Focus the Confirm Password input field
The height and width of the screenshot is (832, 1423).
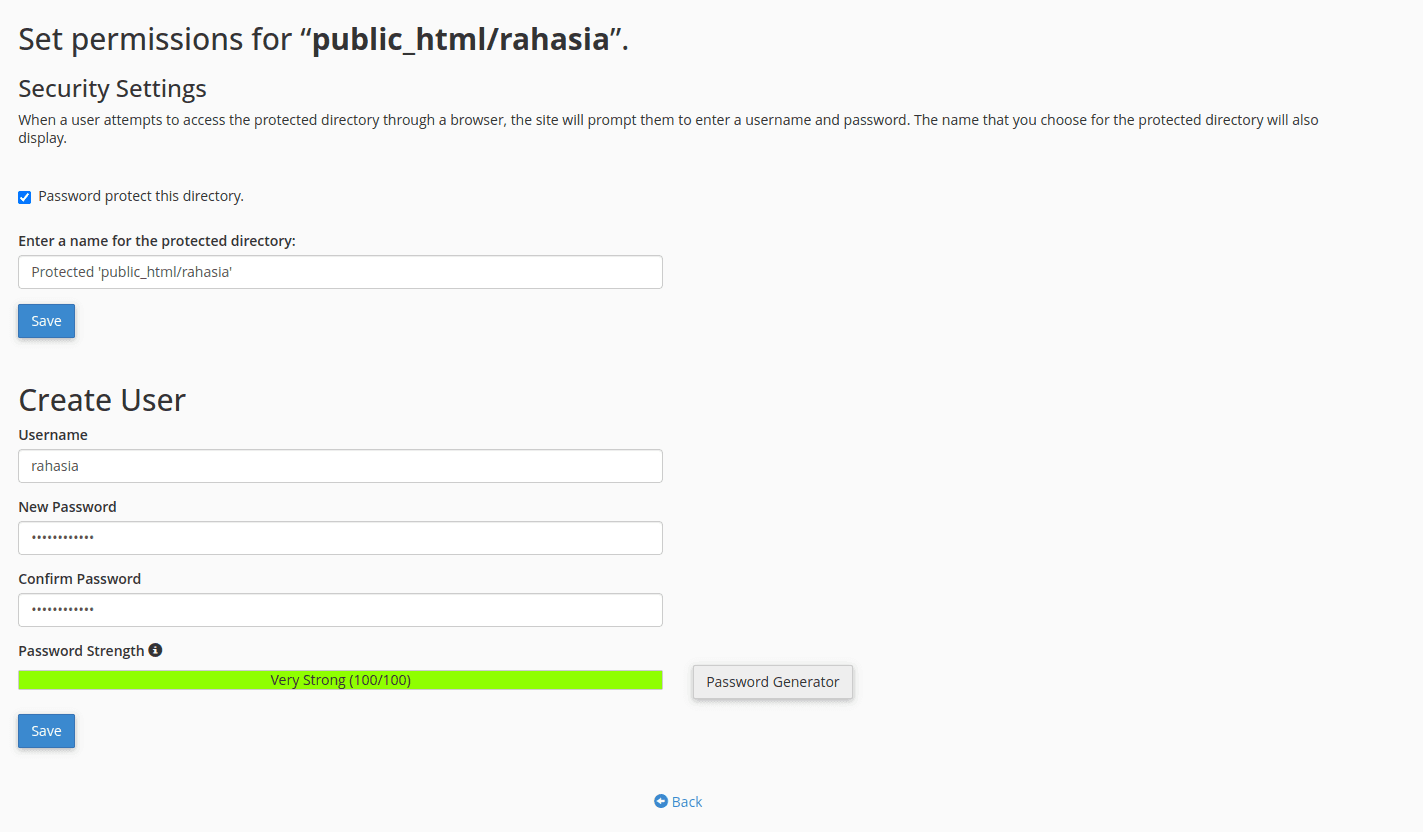pos(340,610)
